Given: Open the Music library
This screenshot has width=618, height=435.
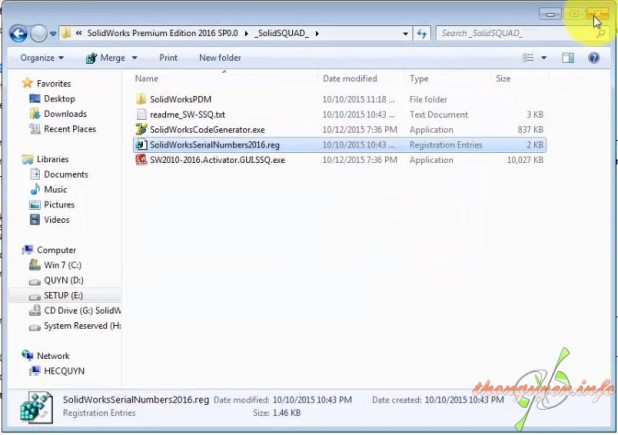Looking at the screenshot, I should [55, 190].
